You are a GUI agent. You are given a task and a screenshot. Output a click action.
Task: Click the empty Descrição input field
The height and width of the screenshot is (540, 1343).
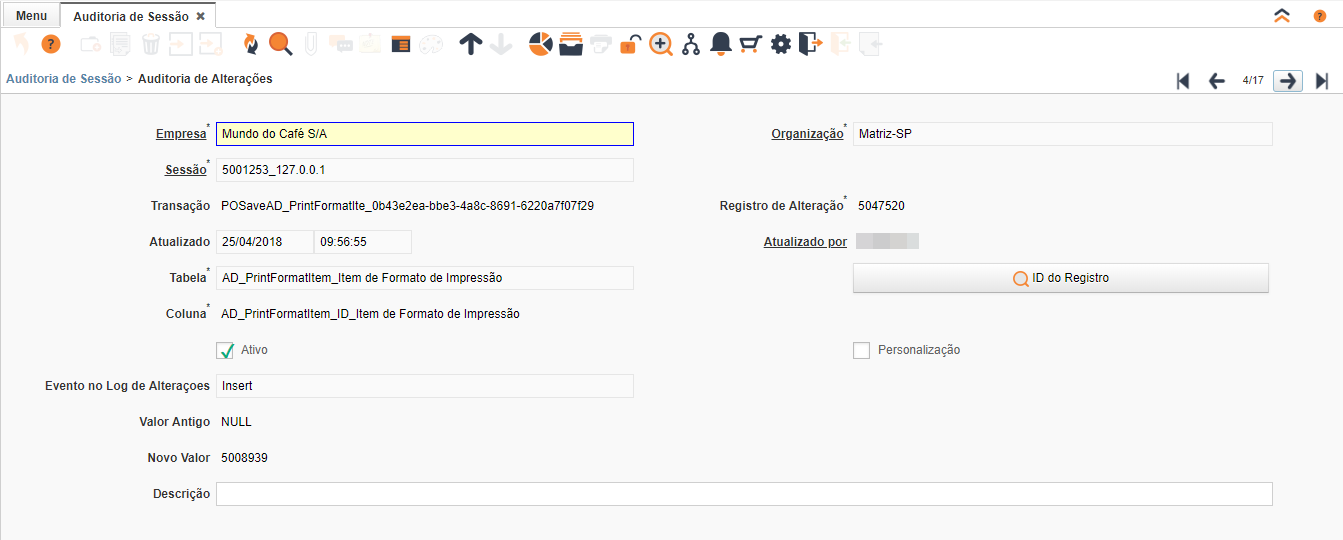click(744, 494)
